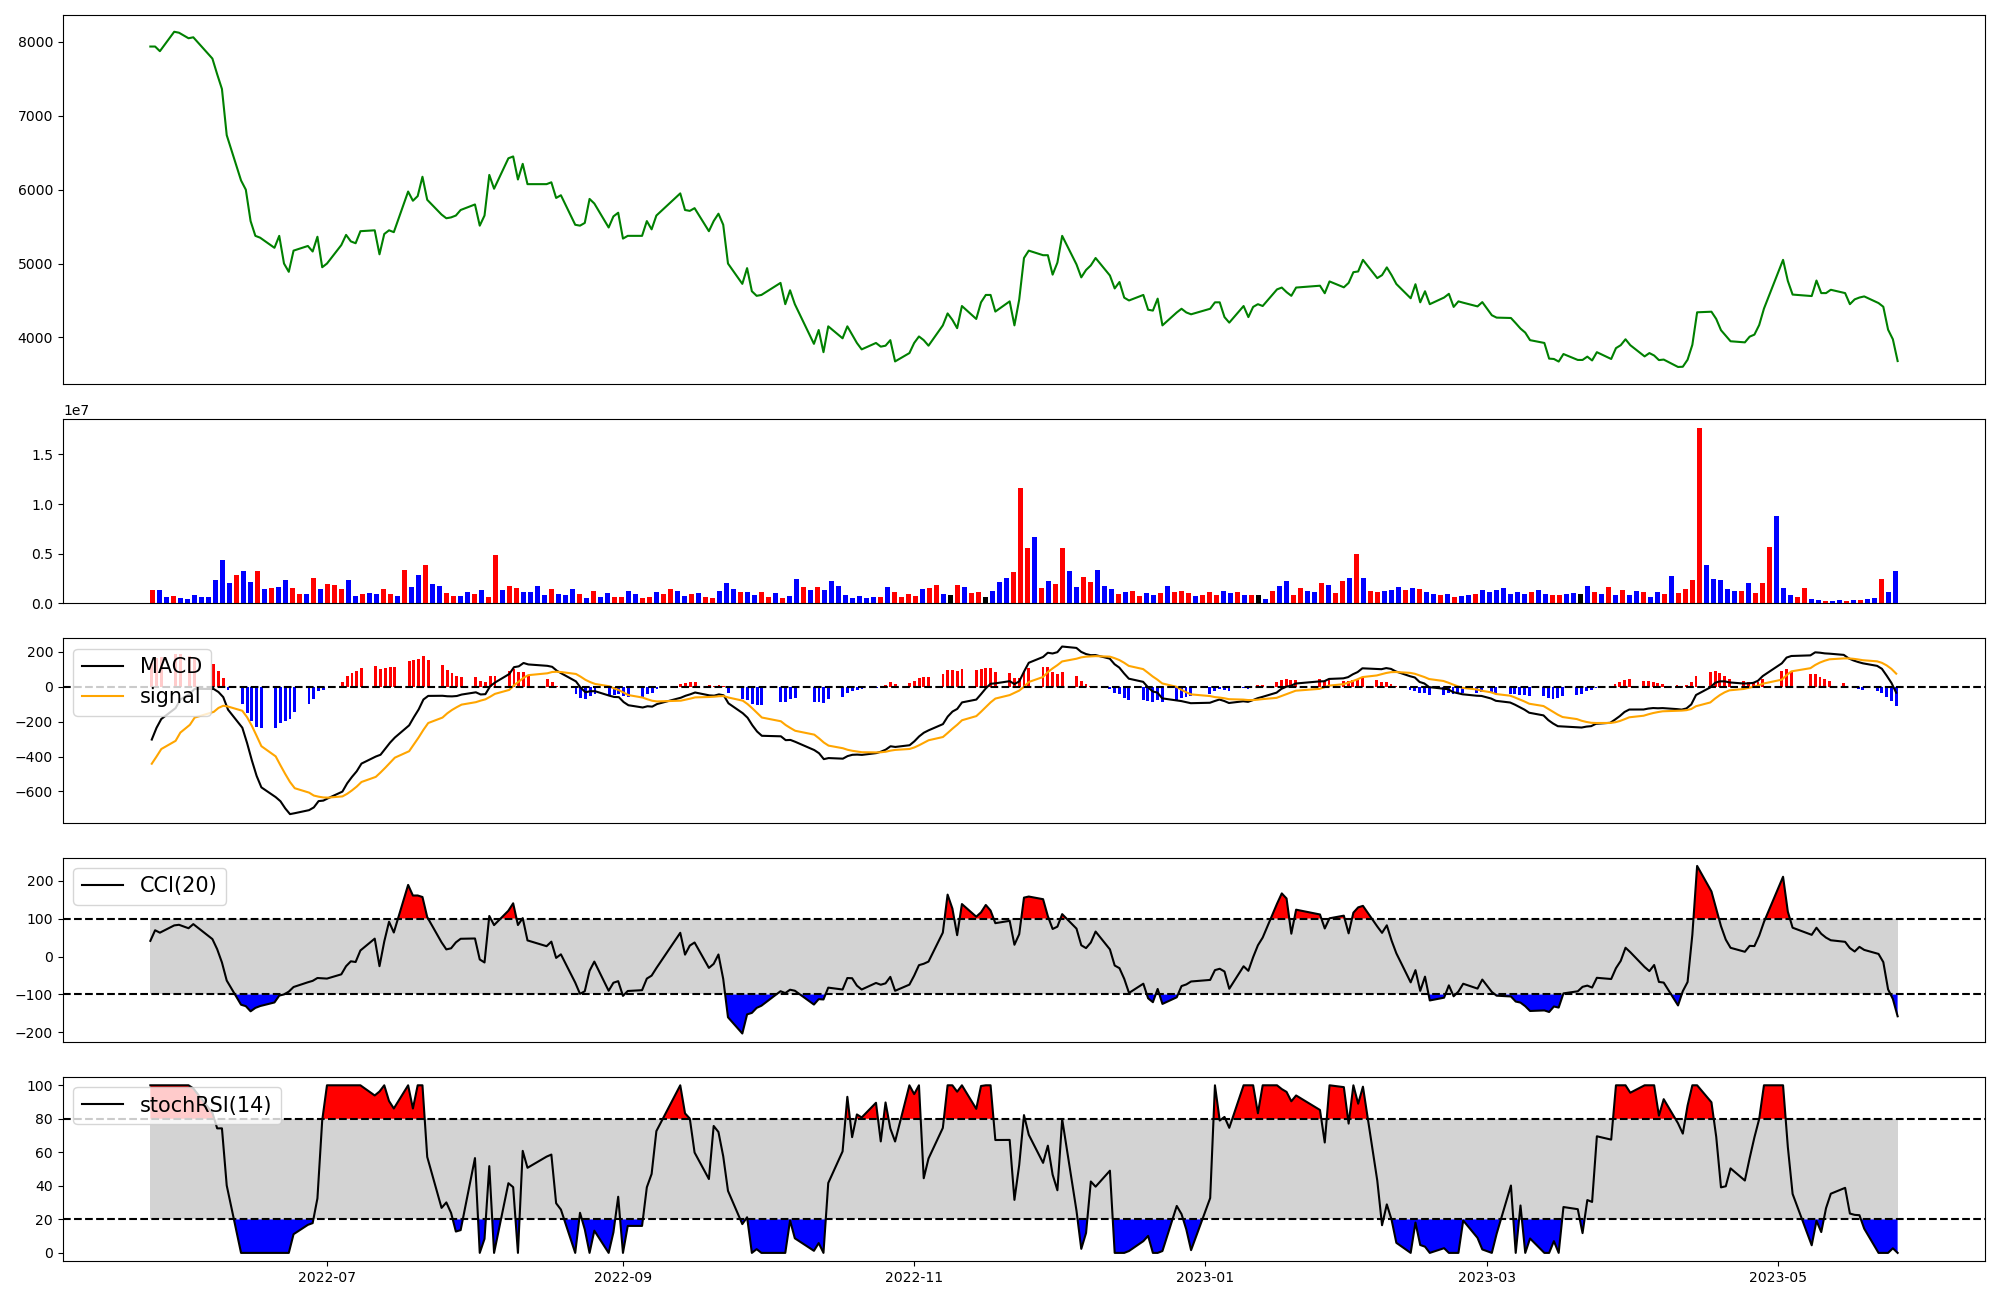Click the -600 MACD axis tick label
The image size is (2000, 1300).
click(x=33, y=792)
